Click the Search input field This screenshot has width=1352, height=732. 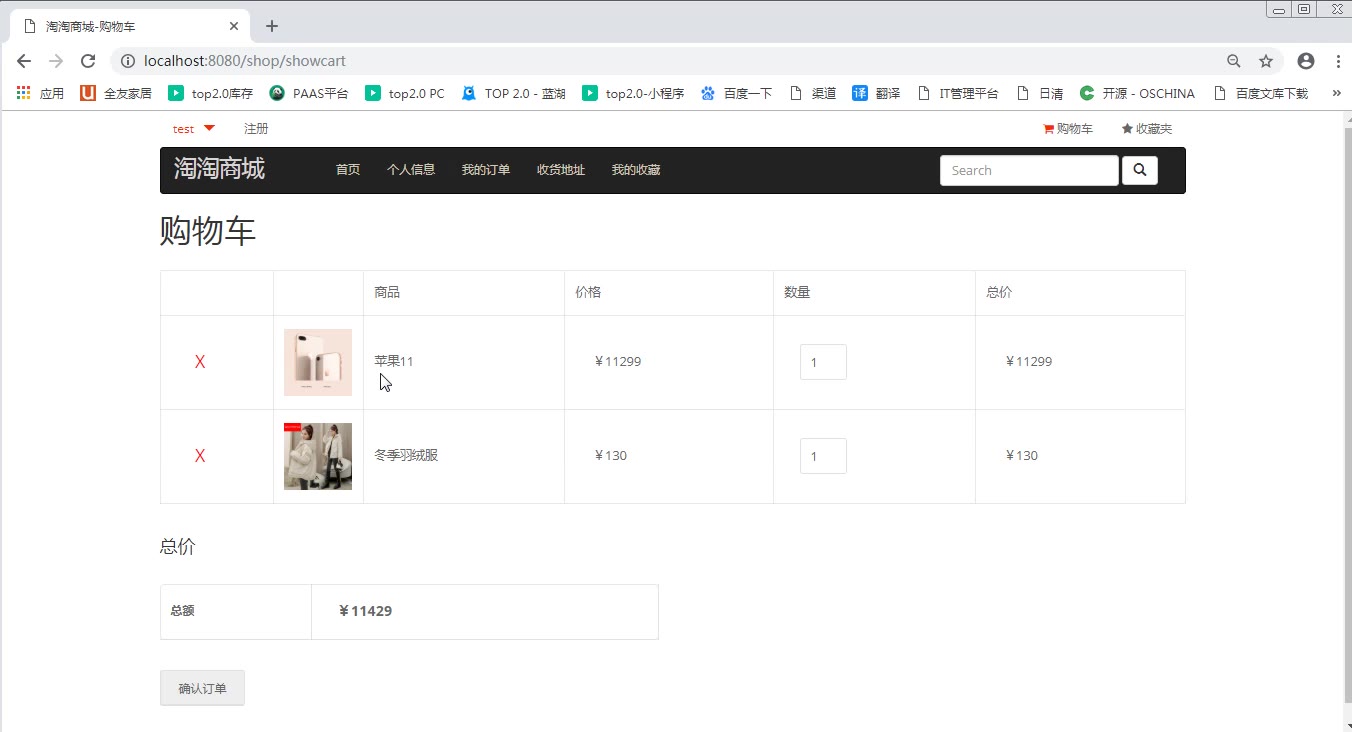pos(1028,171)
